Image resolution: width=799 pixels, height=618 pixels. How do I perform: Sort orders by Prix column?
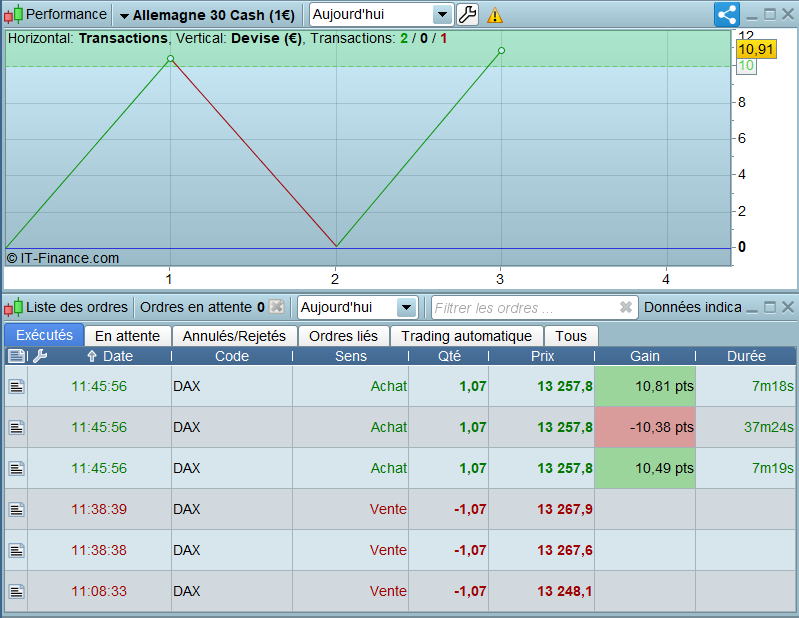(x=542, y=356)
